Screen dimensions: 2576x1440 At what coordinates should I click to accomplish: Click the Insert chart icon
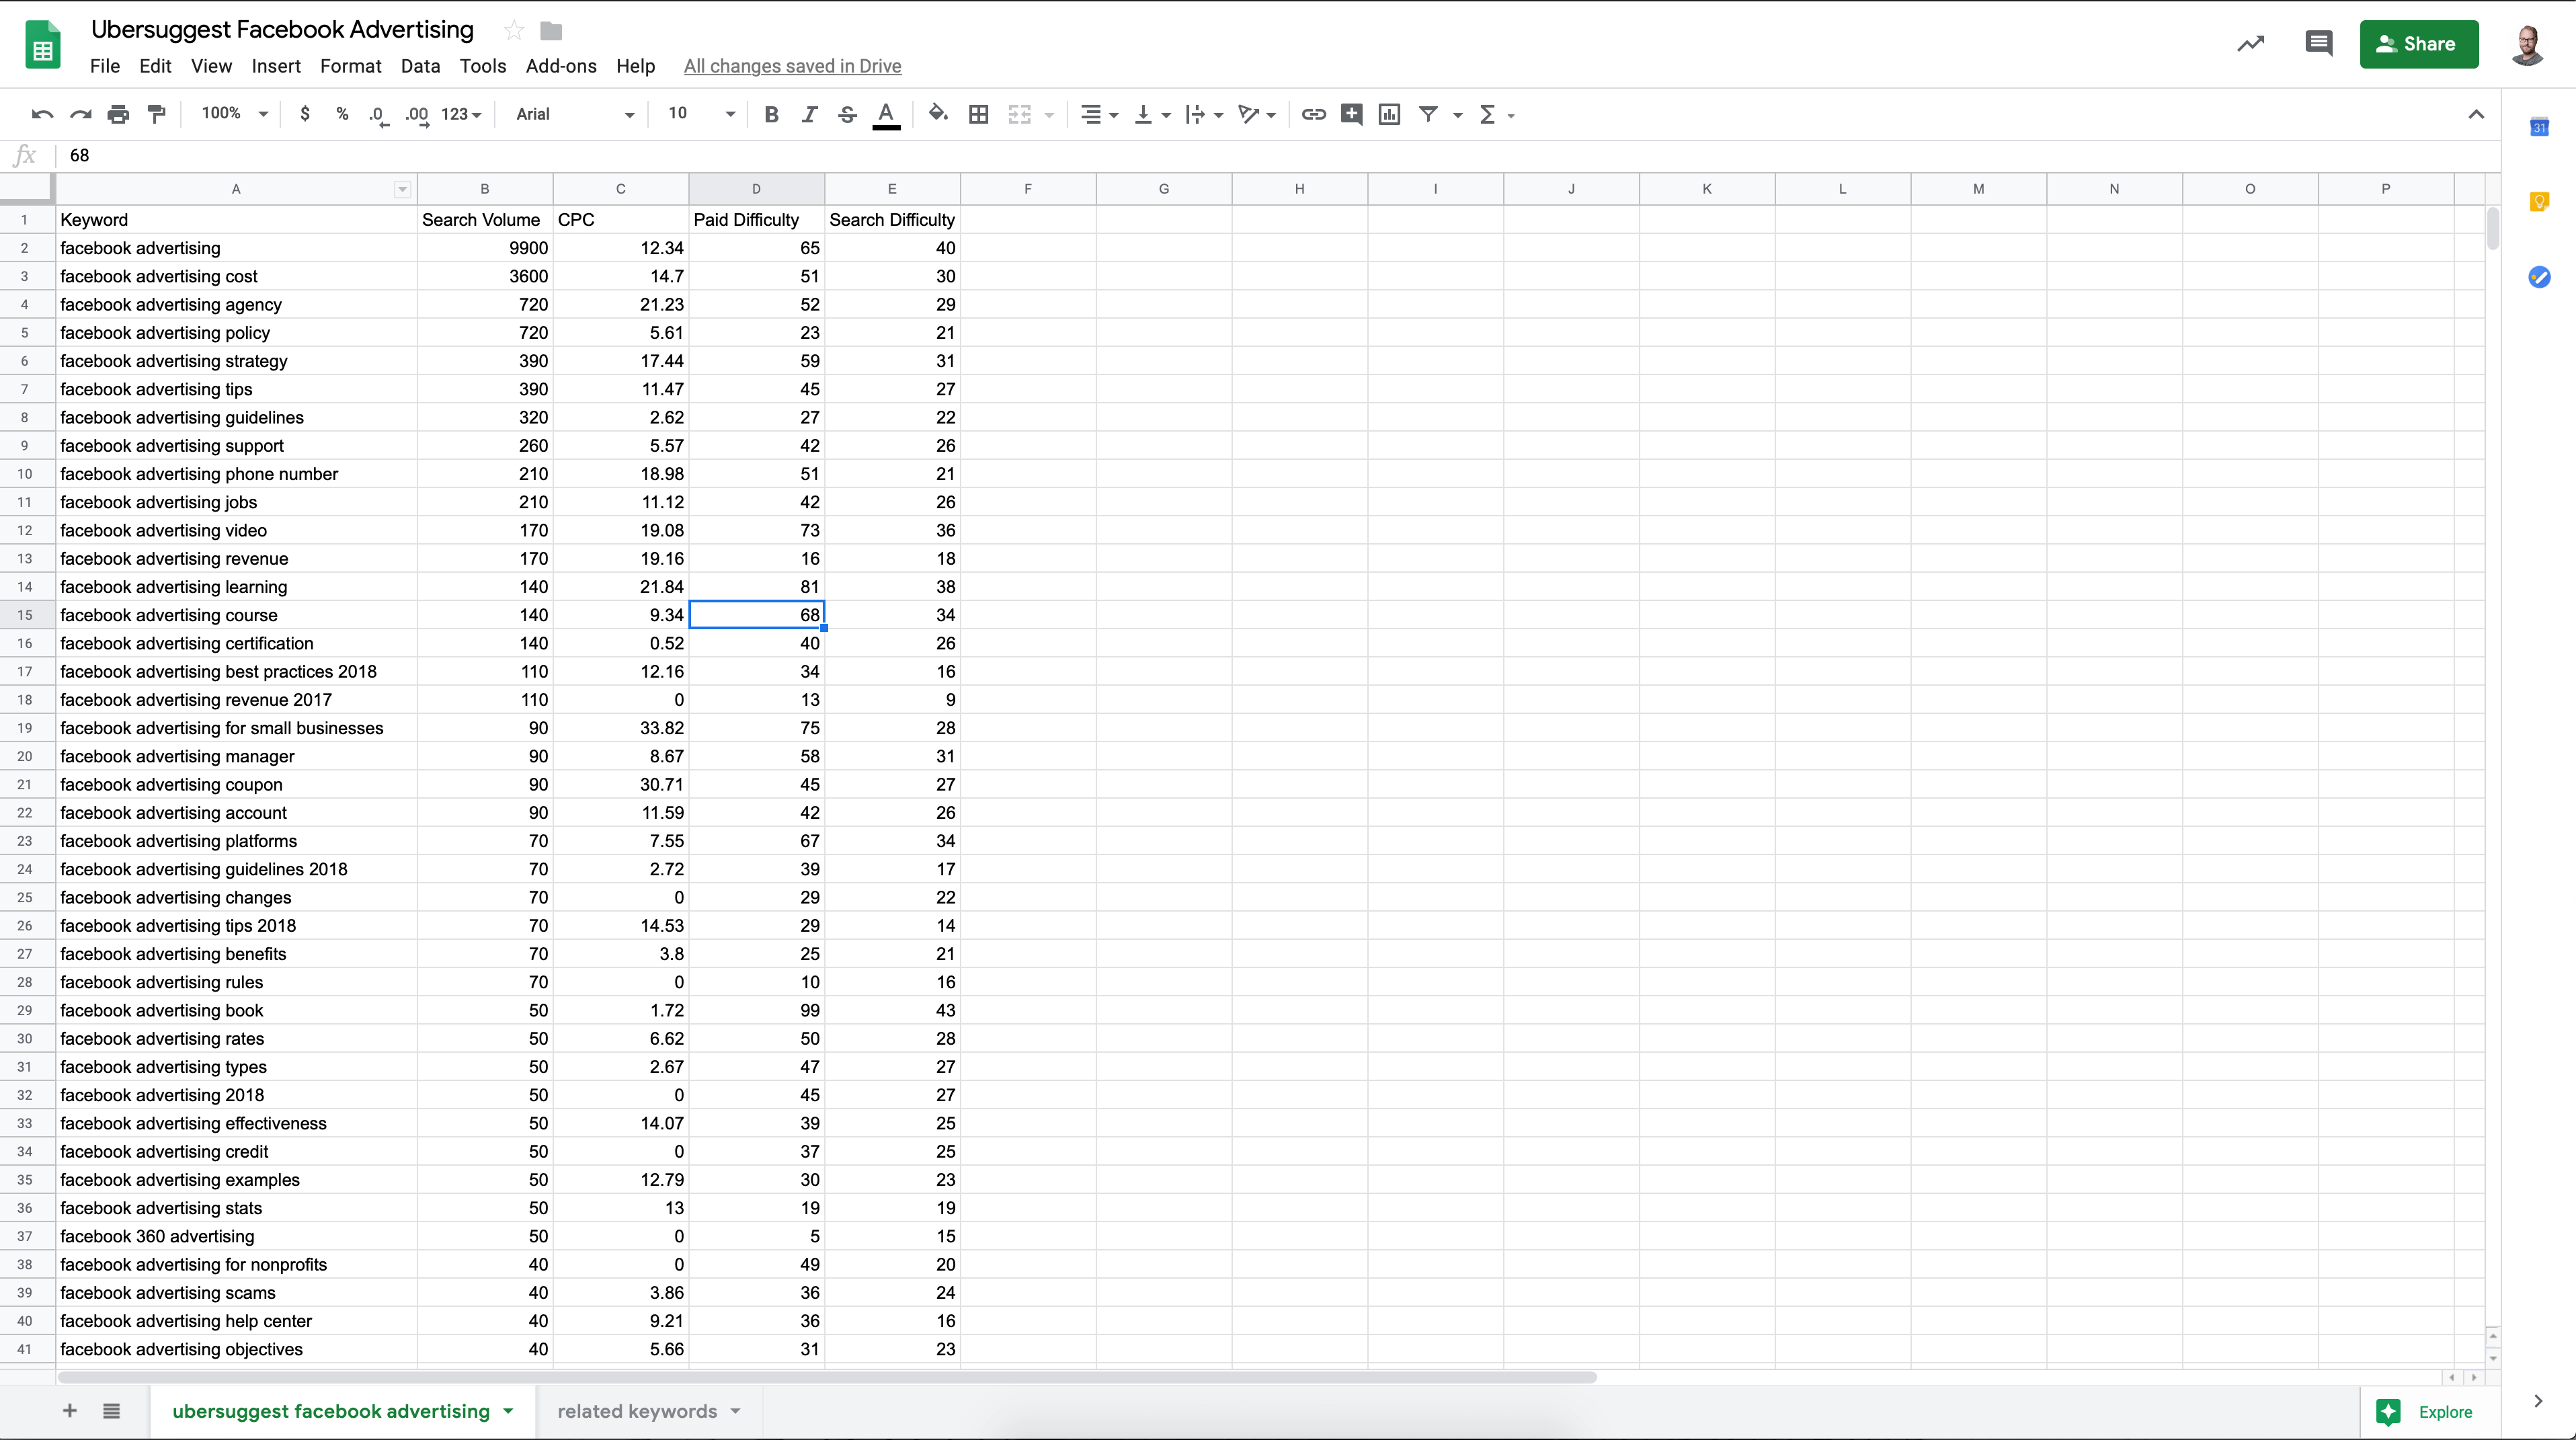coord(1389,115)
